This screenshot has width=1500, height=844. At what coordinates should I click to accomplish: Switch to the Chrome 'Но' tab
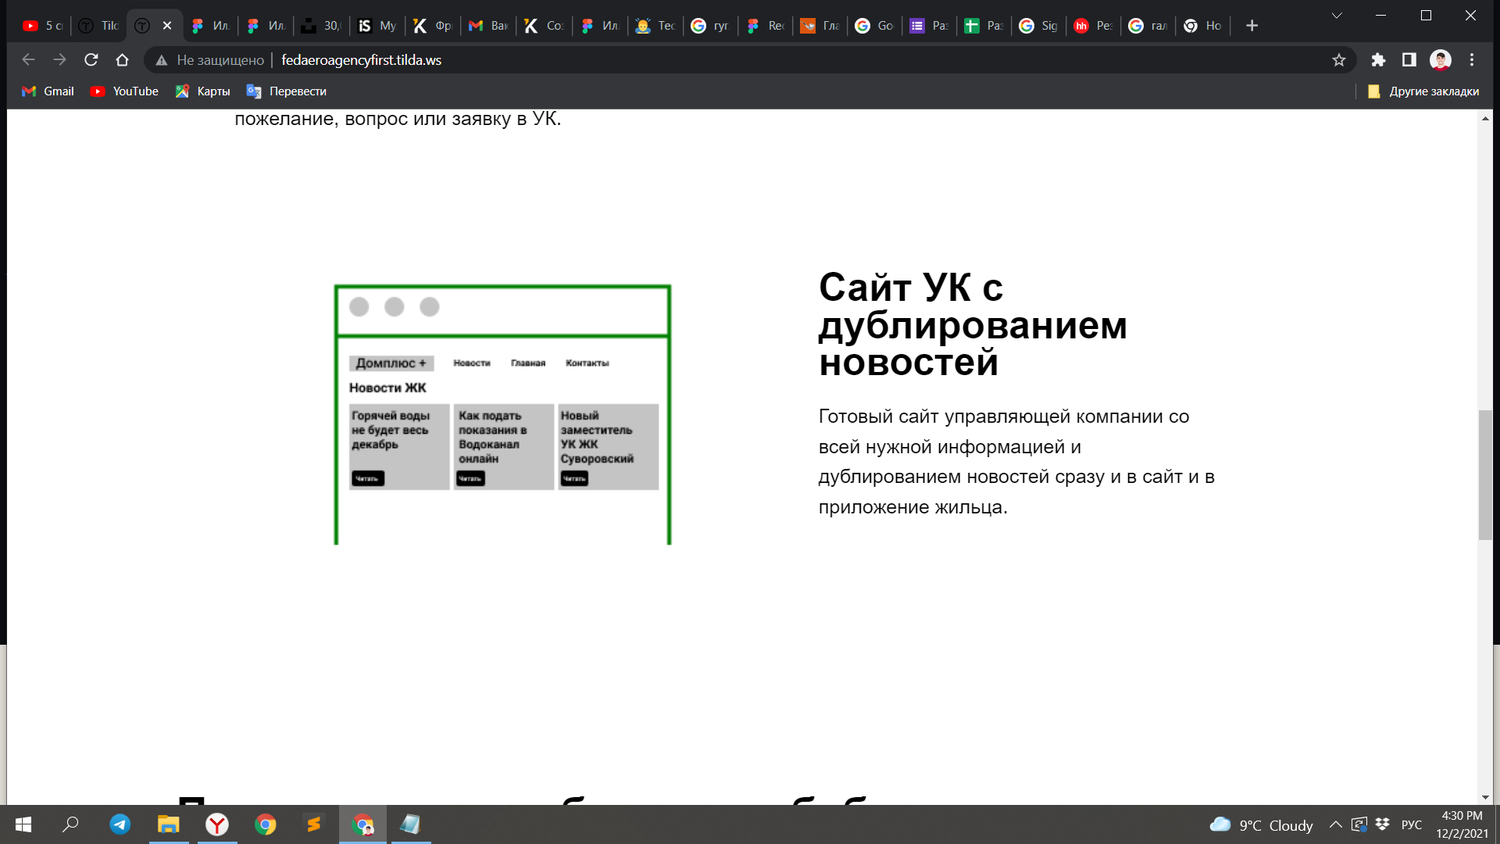click(x=1203, y=26)
